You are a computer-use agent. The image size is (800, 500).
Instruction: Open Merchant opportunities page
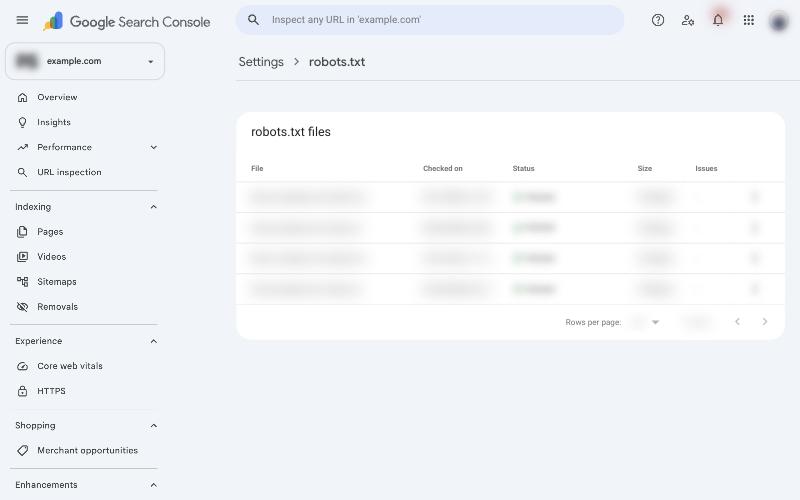(x=88, y=451)
